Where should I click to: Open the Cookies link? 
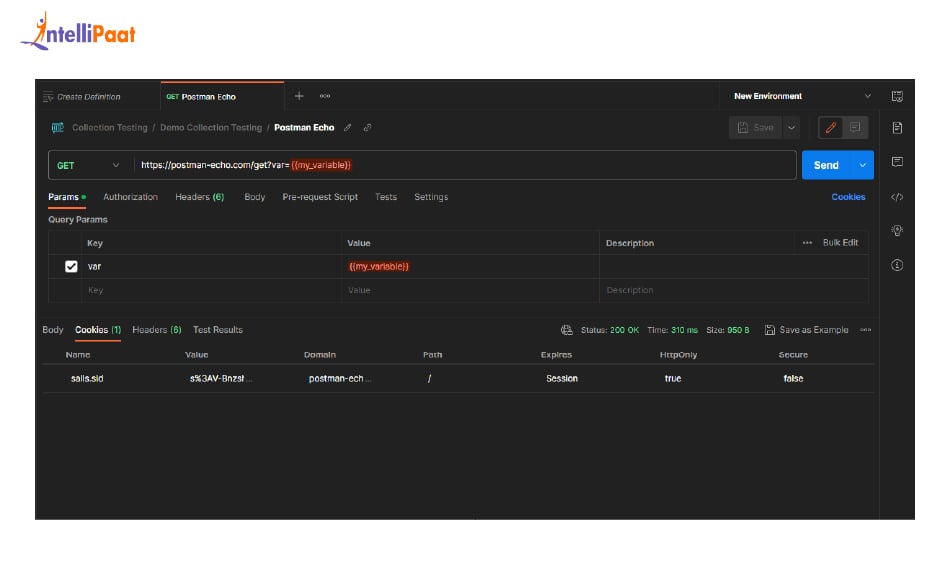pyautogui.click(x=848, y=197)
